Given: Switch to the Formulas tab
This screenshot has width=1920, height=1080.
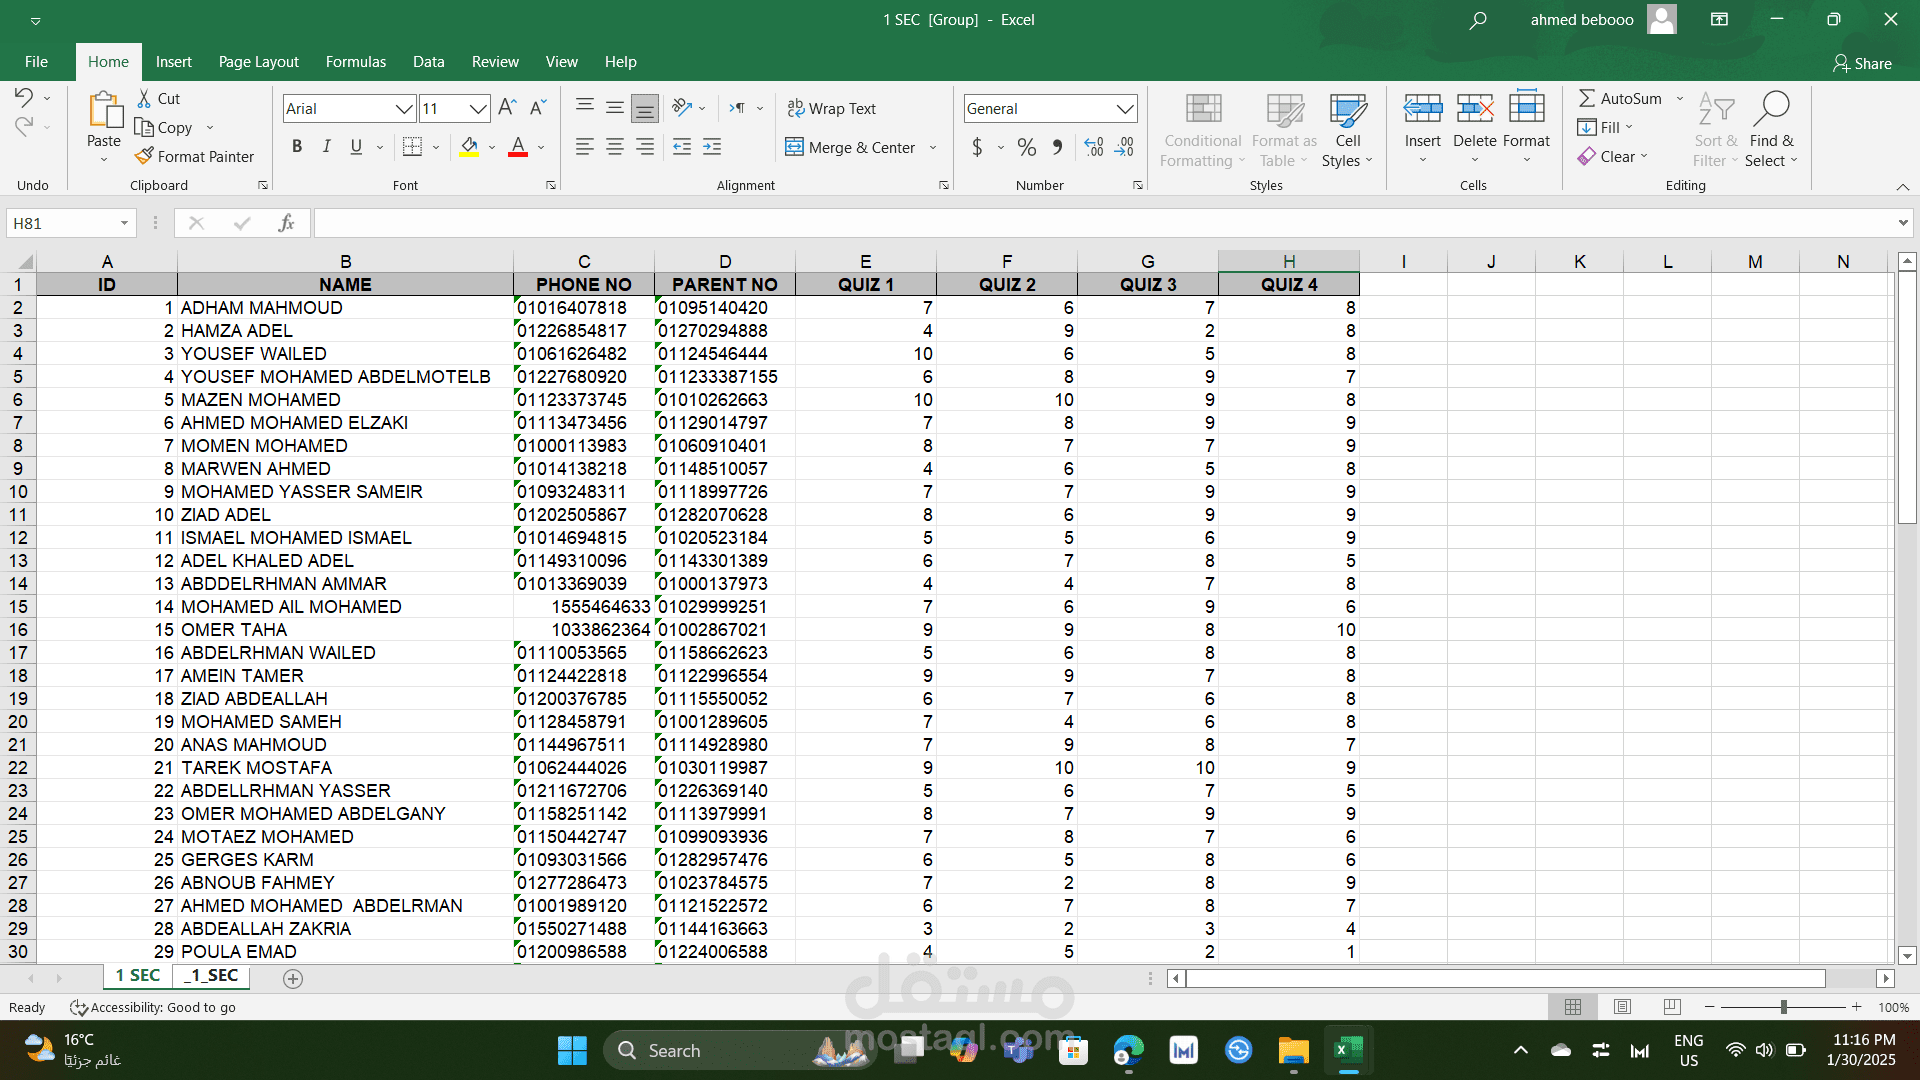Looking at the screenshot, I should pos(355,62).
